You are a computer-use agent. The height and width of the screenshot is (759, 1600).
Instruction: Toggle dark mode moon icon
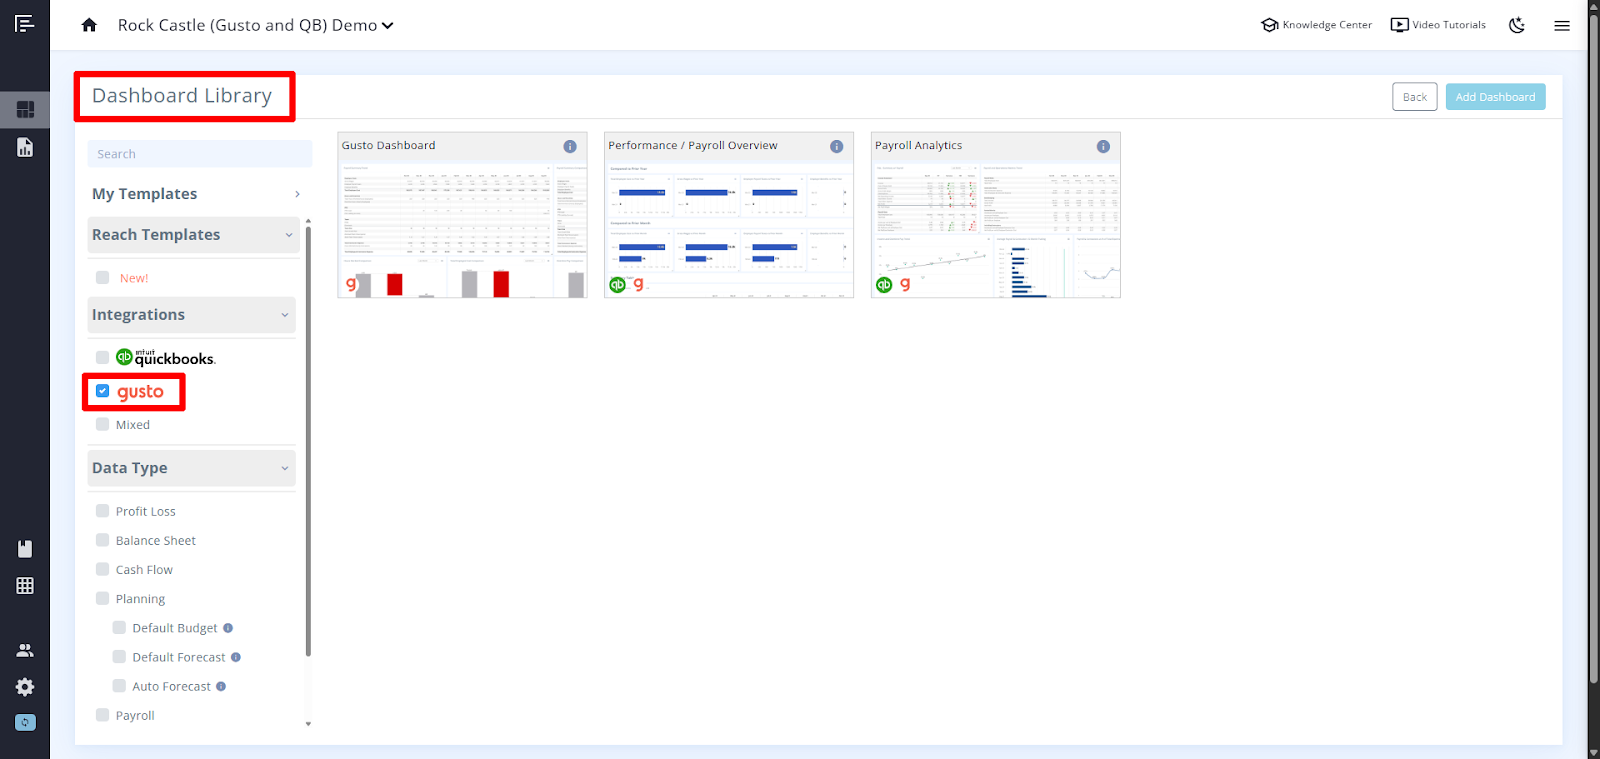tap(1517, 25)
